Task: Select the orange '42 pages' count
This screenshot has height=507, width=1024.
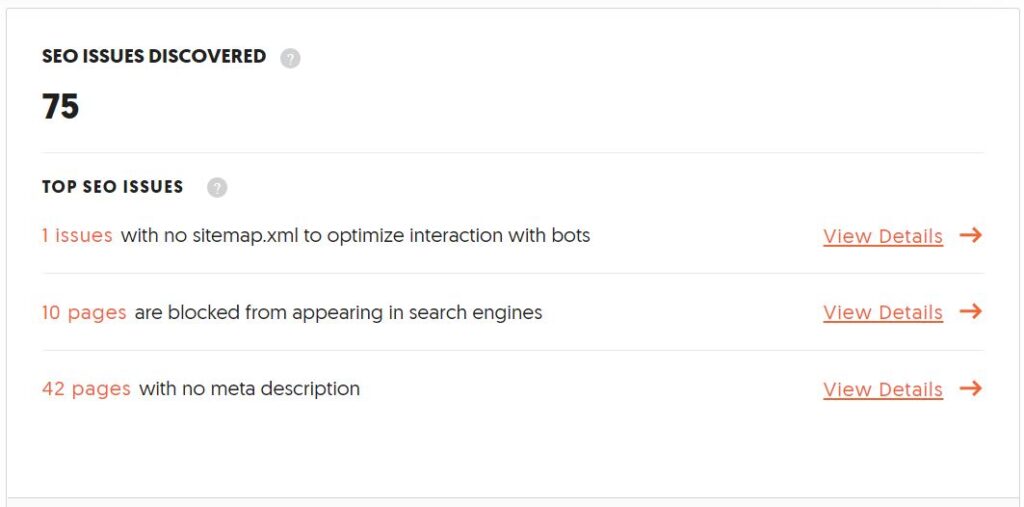Action: pos(86,389)
